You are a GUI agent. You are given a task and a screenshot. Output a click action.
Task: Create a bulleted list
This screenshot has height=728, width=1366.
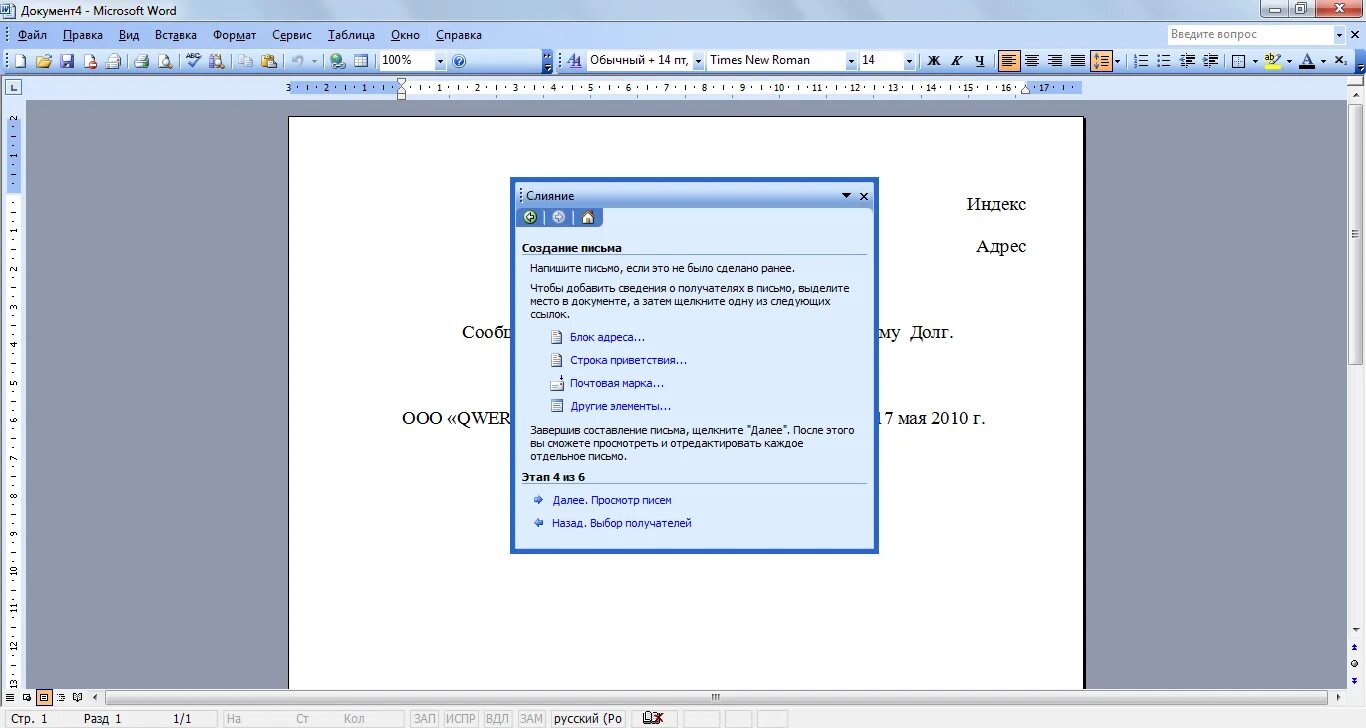tap(1164, 61)
